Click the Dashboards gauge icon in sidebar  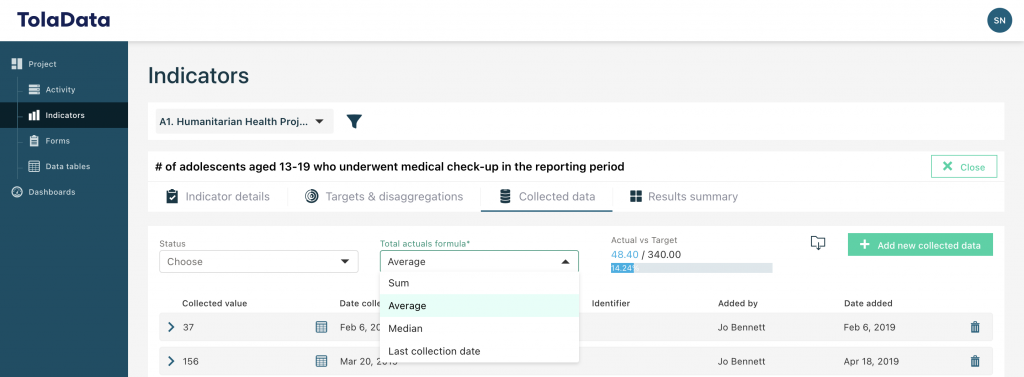17,192
